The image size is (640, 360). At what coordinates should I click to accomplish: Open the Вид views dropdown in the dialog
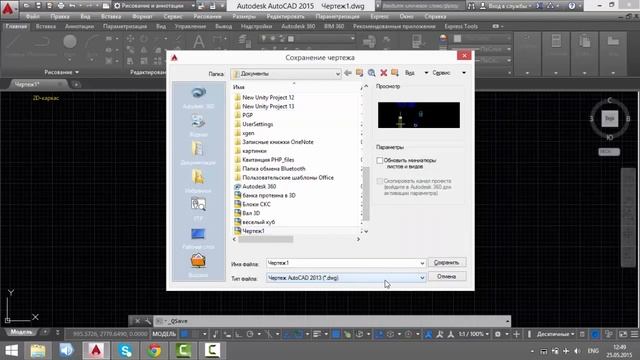pyautogui.click(x=416, y=73)
